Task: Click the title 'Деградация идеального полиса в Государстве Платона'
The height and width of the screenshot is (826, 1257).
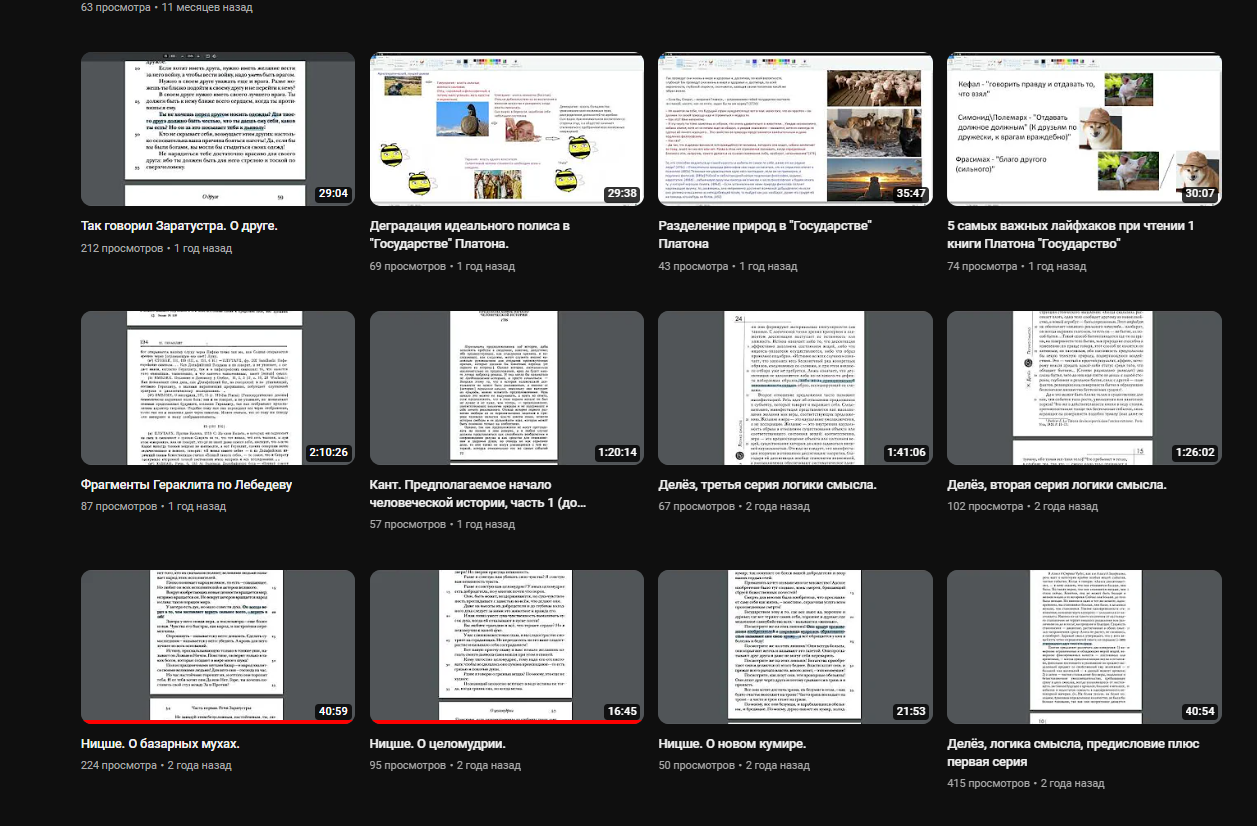Action: click(x=469, y=235)
